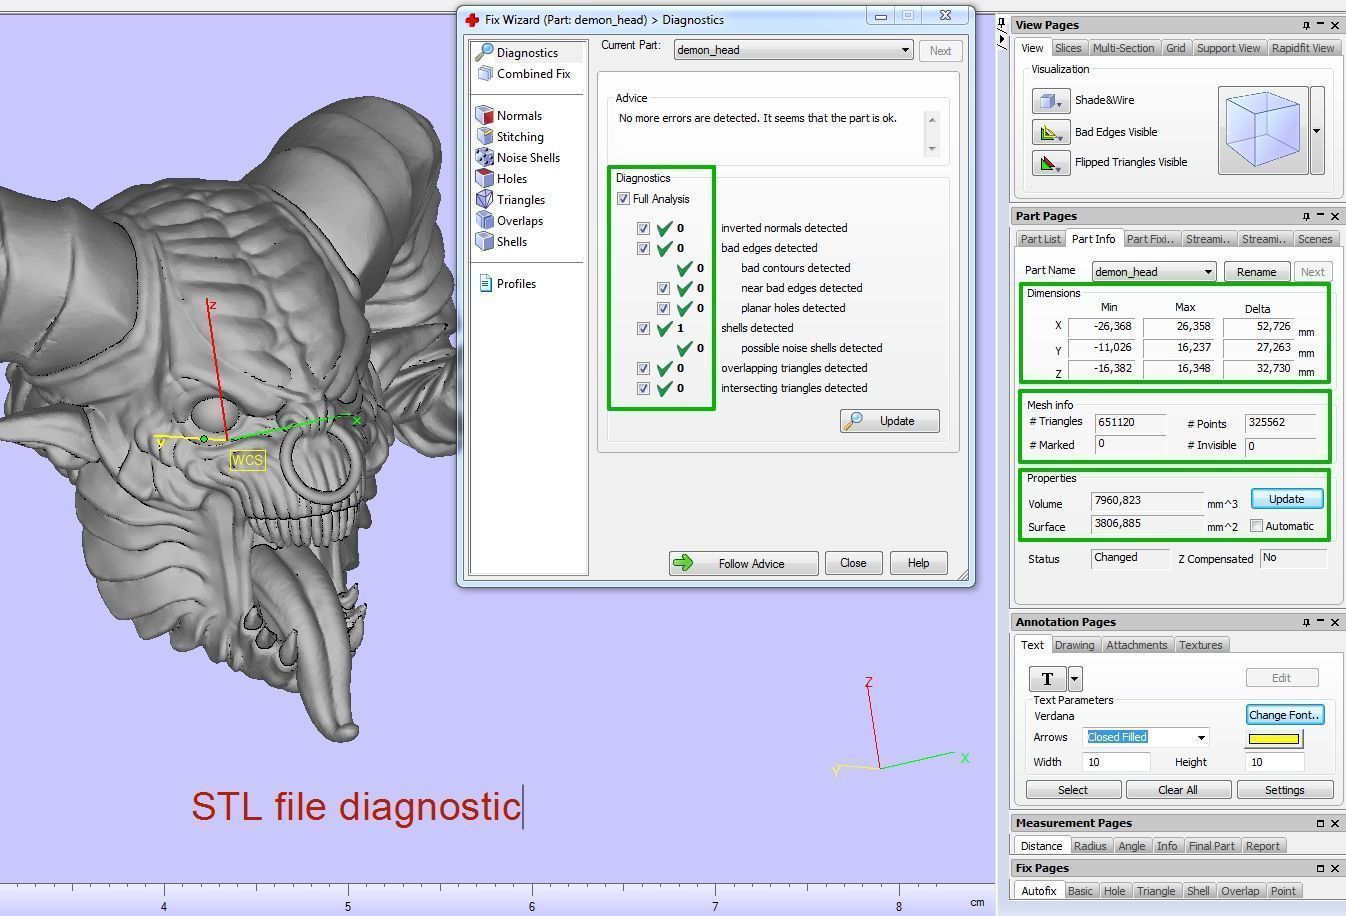Click the Follow Advice button
1346x916 pixels.
(743, 563)
